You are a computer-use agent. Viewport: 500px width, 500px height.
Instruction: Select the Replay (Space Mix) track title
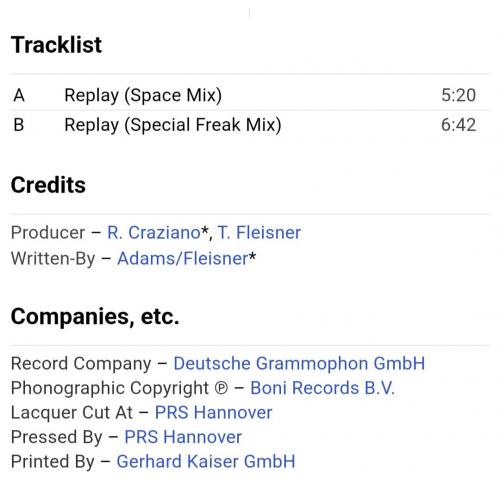coord(143,95)
